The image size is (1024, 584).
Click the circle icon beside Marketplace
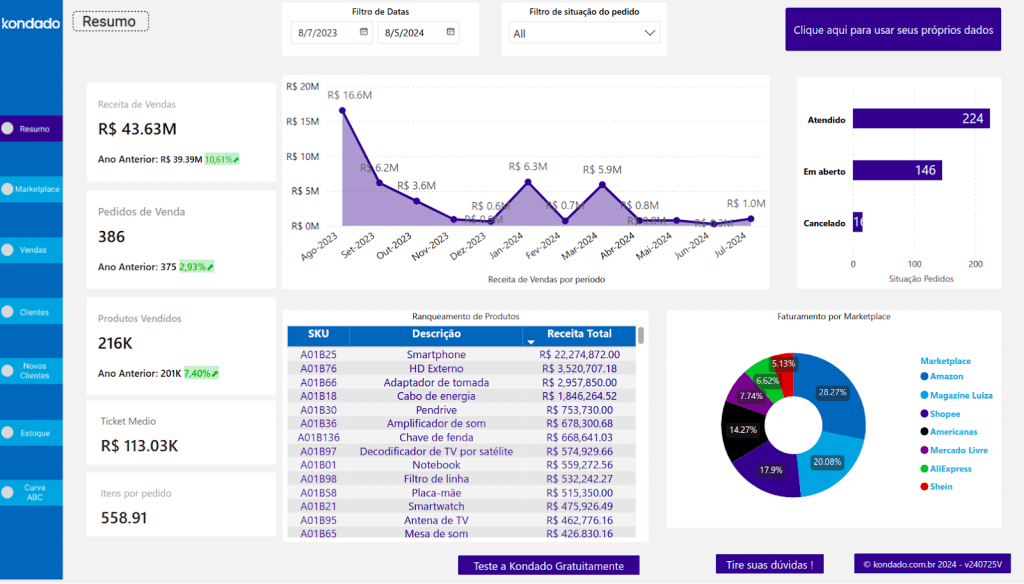pos(8,189)
